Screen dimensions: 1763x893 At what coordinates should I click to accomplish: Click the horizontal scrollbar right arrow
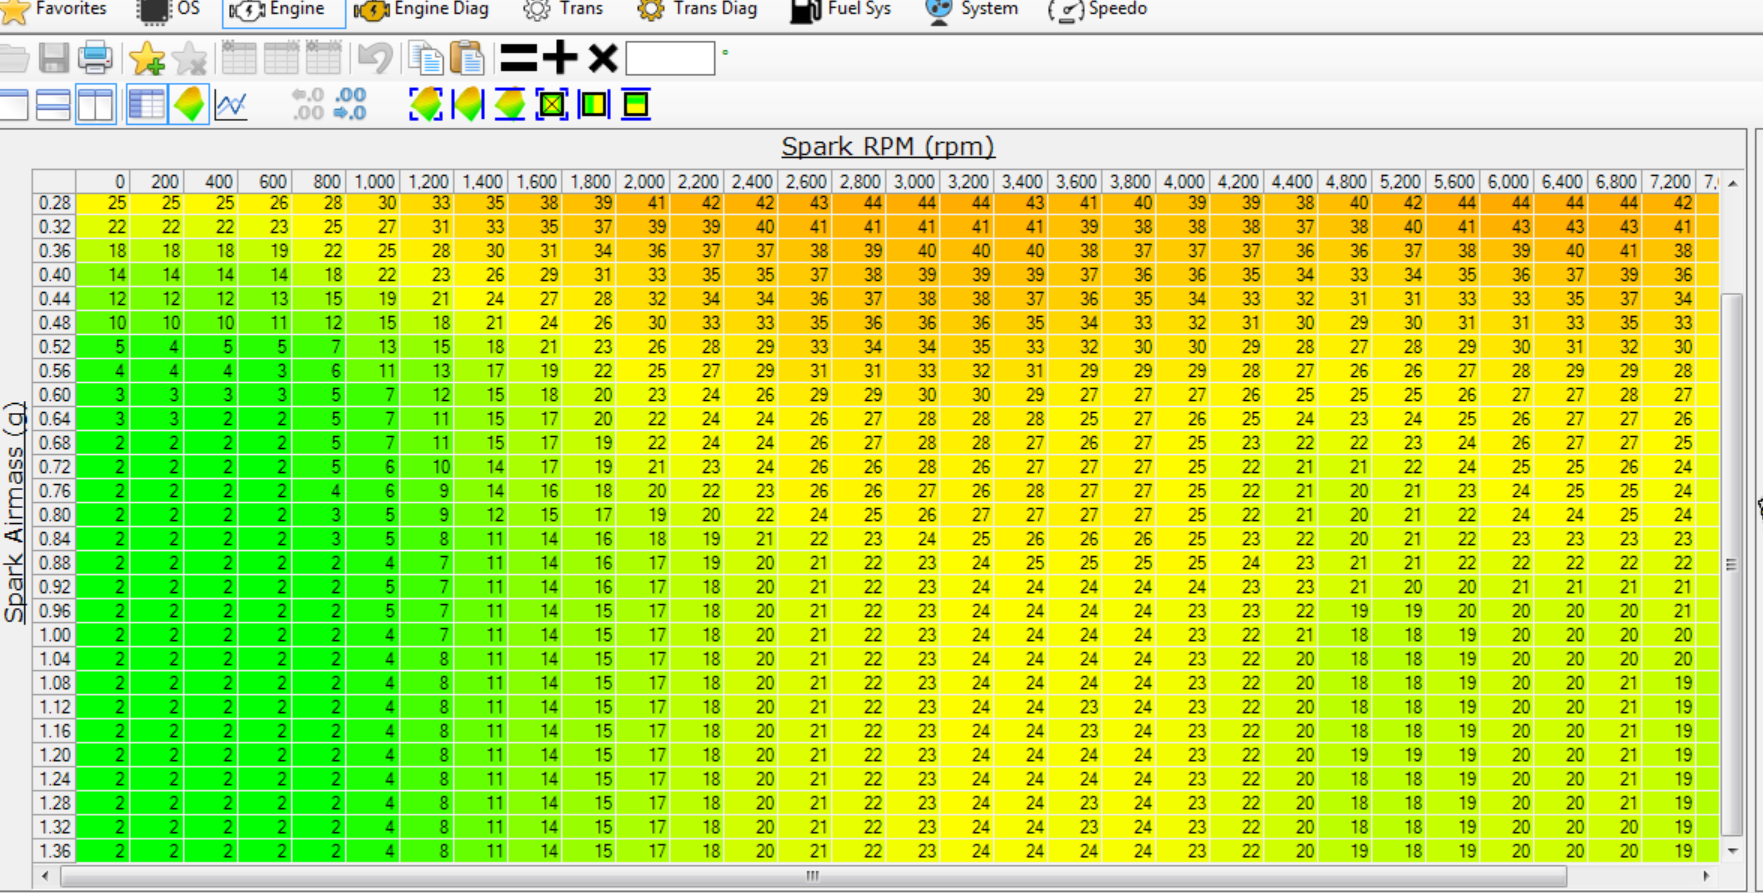(x=1706, y=876)
